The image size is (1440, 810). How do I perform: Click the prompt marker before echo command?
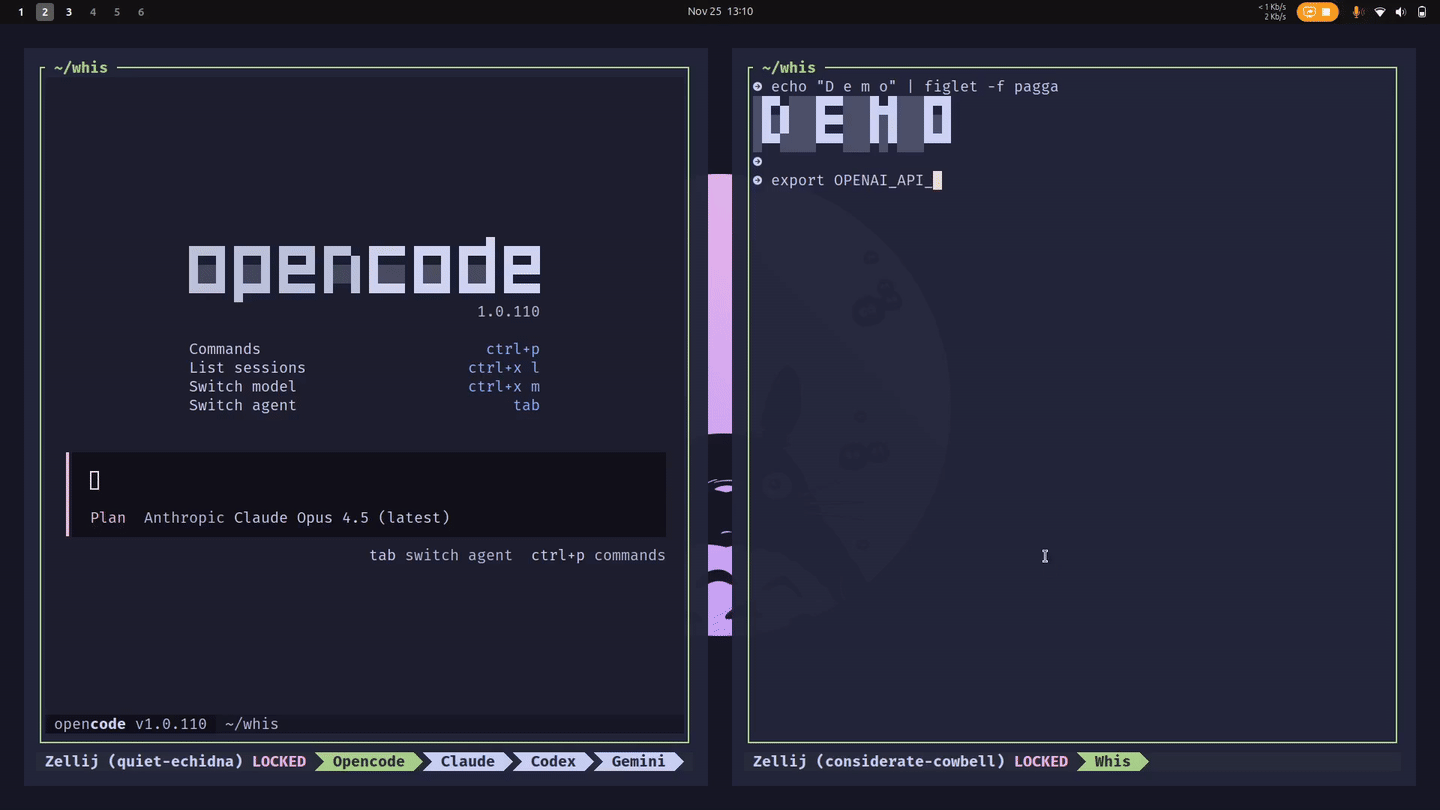tap(757, 86)
